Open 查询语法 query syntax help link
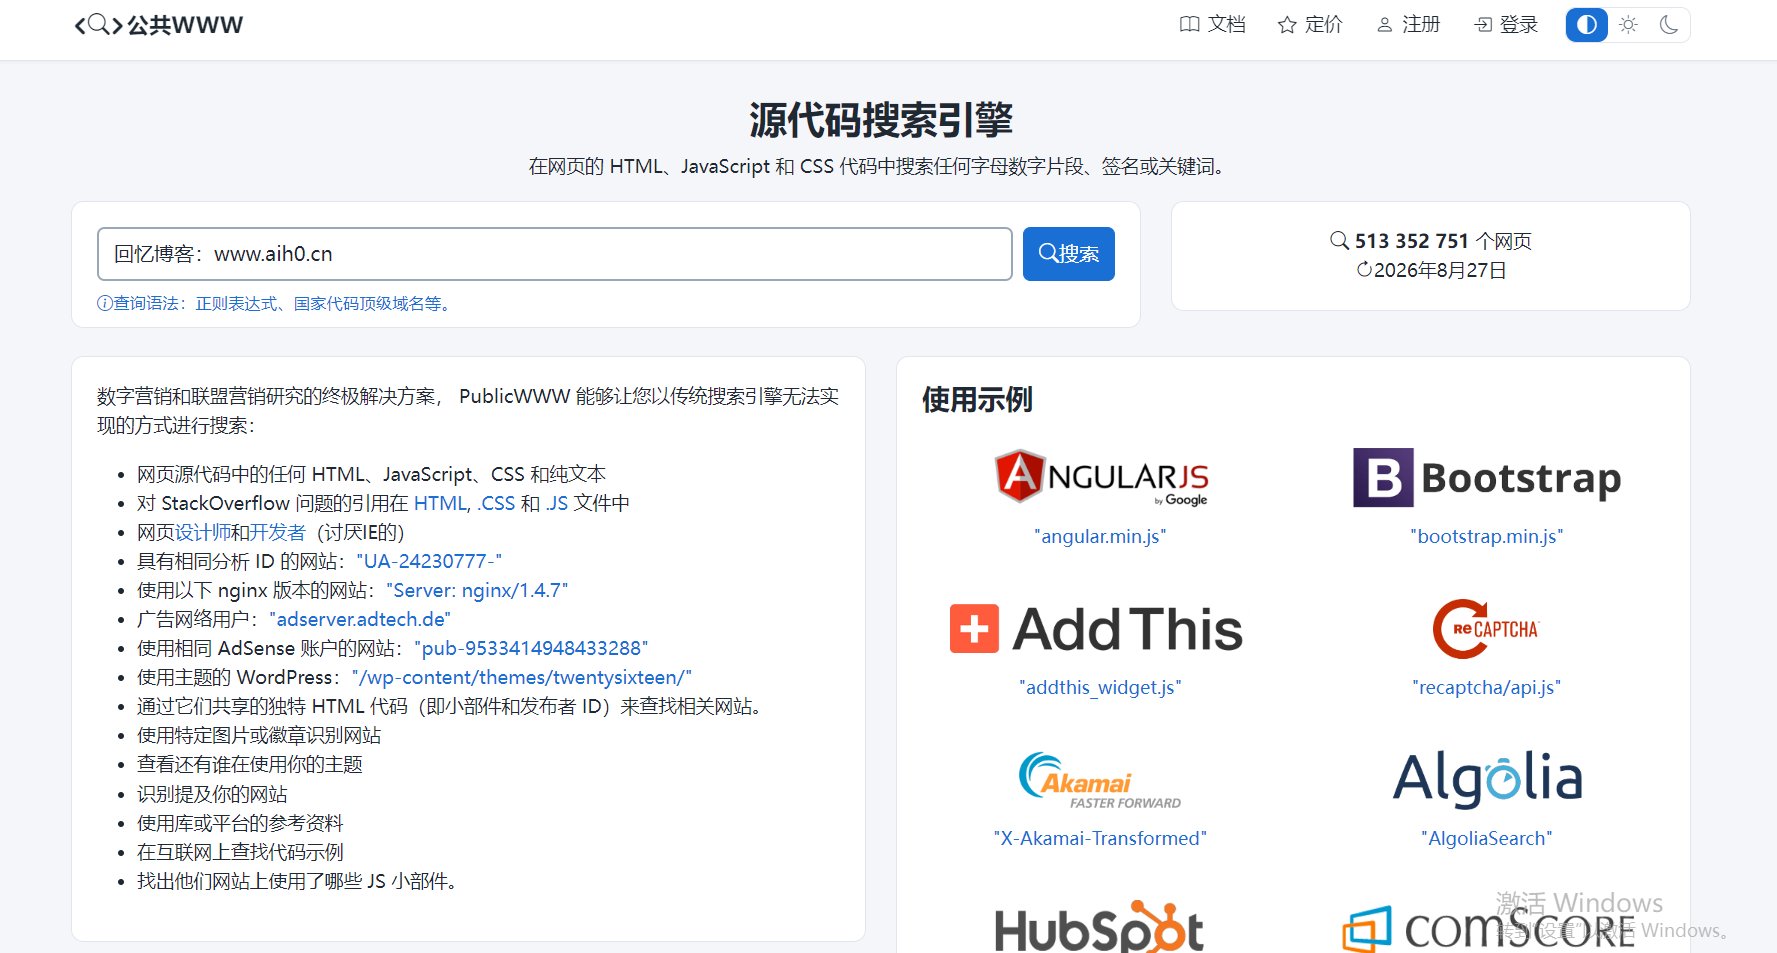This screenshot has width=1777, height=953. pyautogui.click(x=276, y=304)
